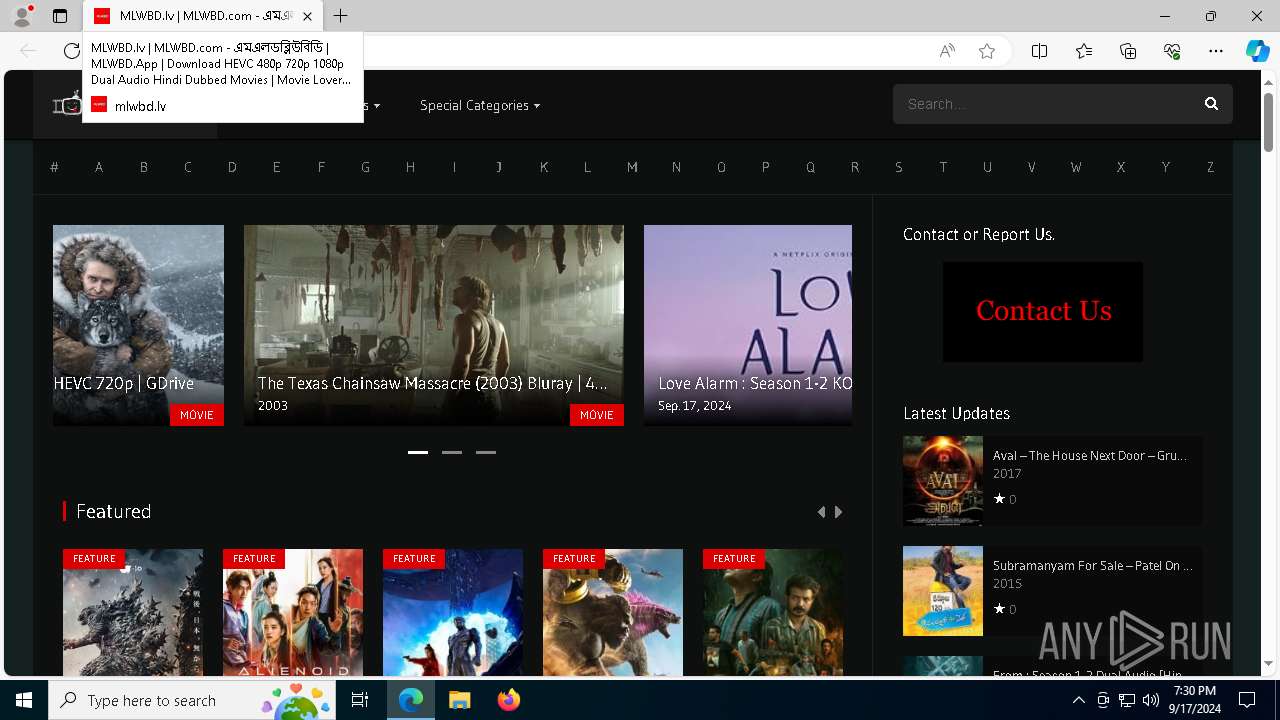Filter movies by letter Z
Viewport: 1280px width, 720px height.
(1210, 167)
